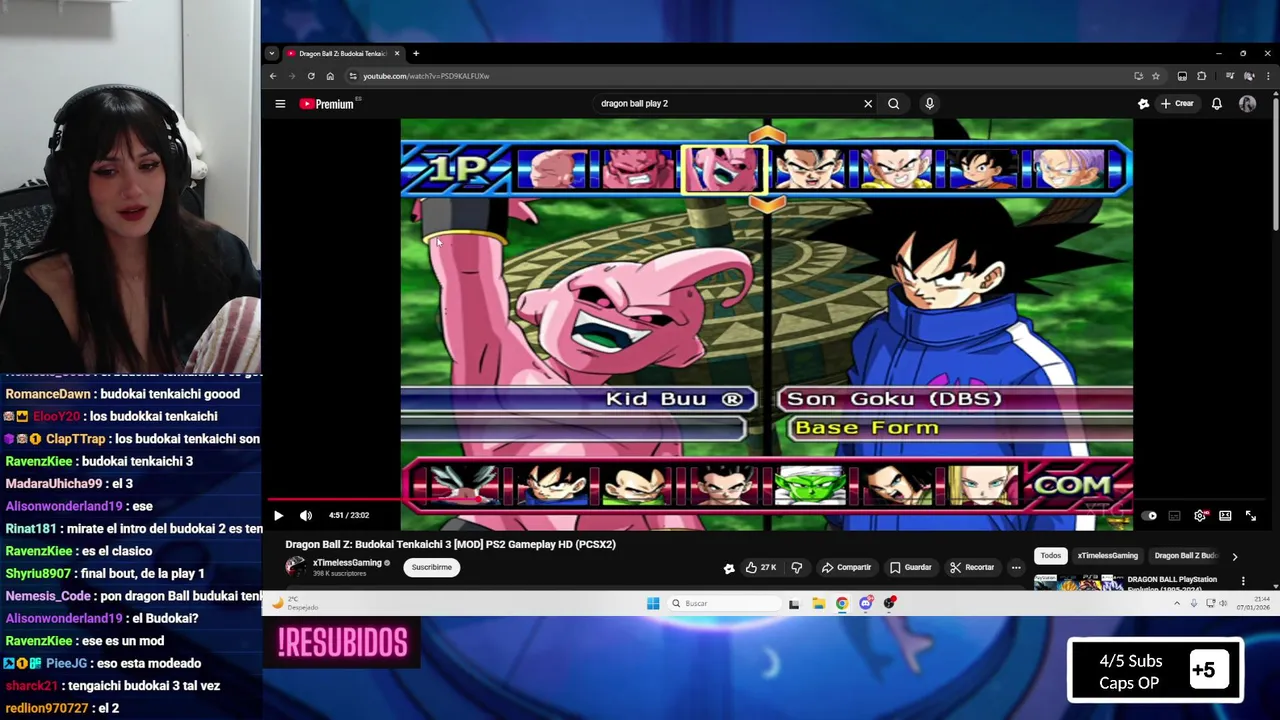1280x720 pixels.
Task: Select the Todos filter chip
Action: point(1050,556)
